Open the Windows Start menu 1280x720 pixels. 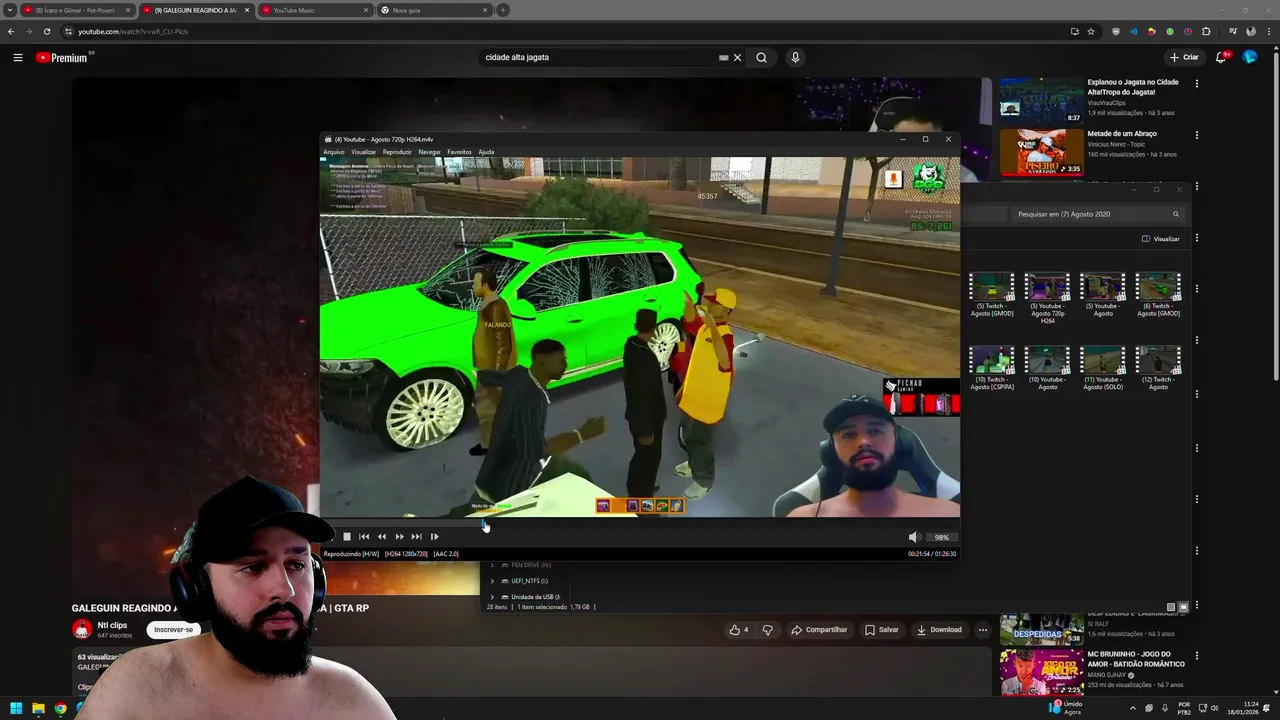(16, 708)
